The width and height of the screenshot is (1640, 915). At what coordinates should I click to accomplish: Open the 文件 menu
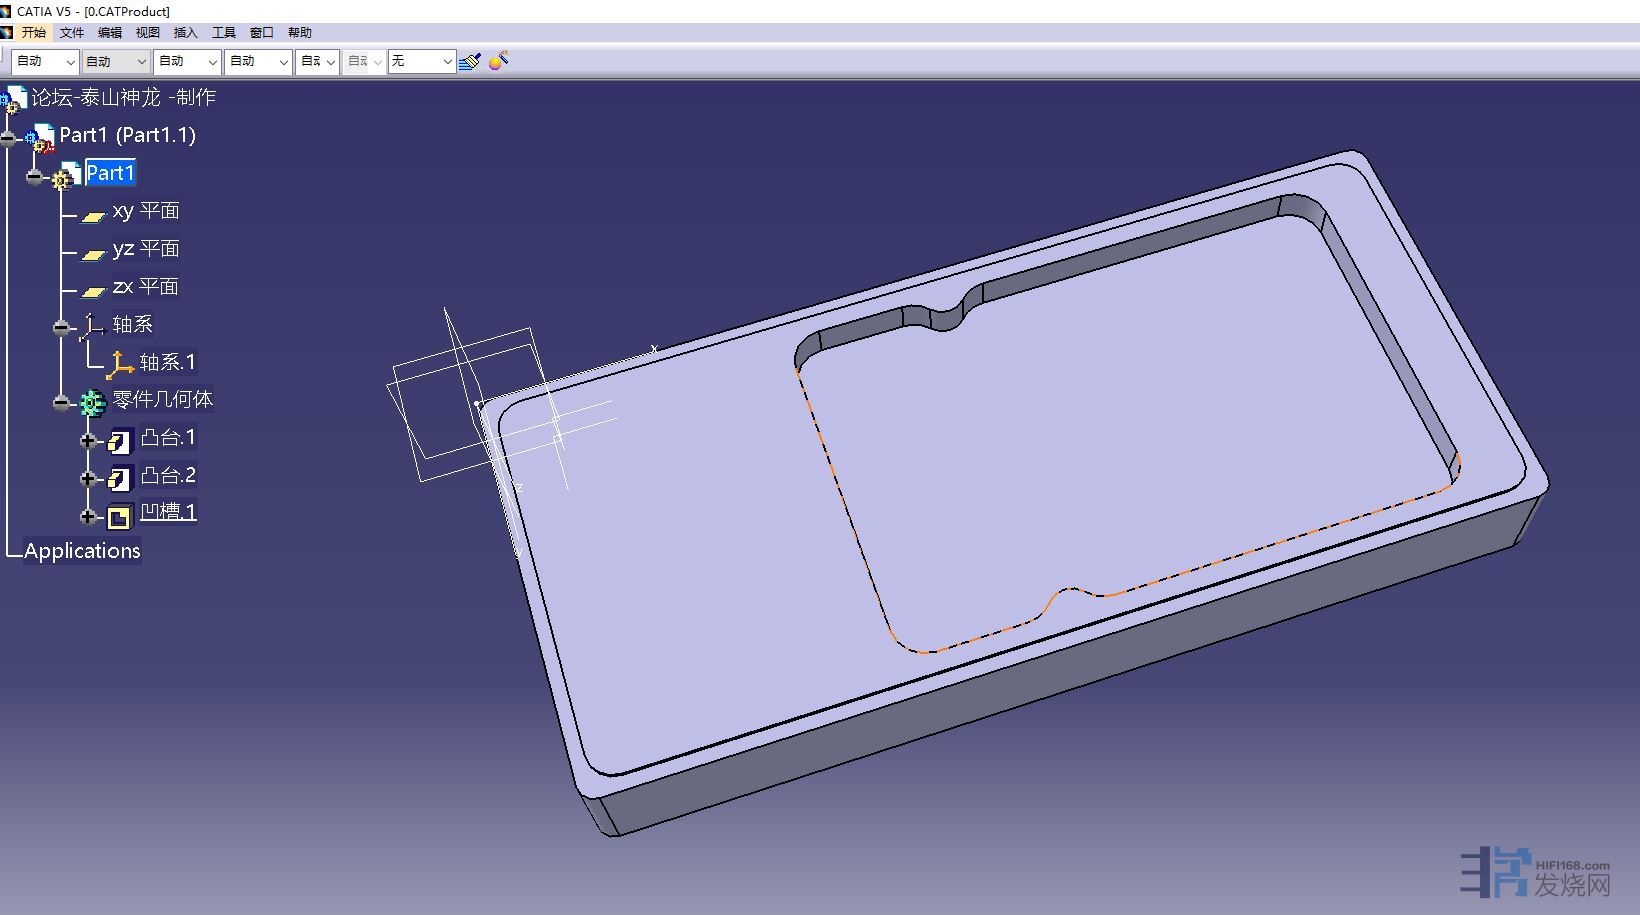pyautogui.click(x=72, y=33)
